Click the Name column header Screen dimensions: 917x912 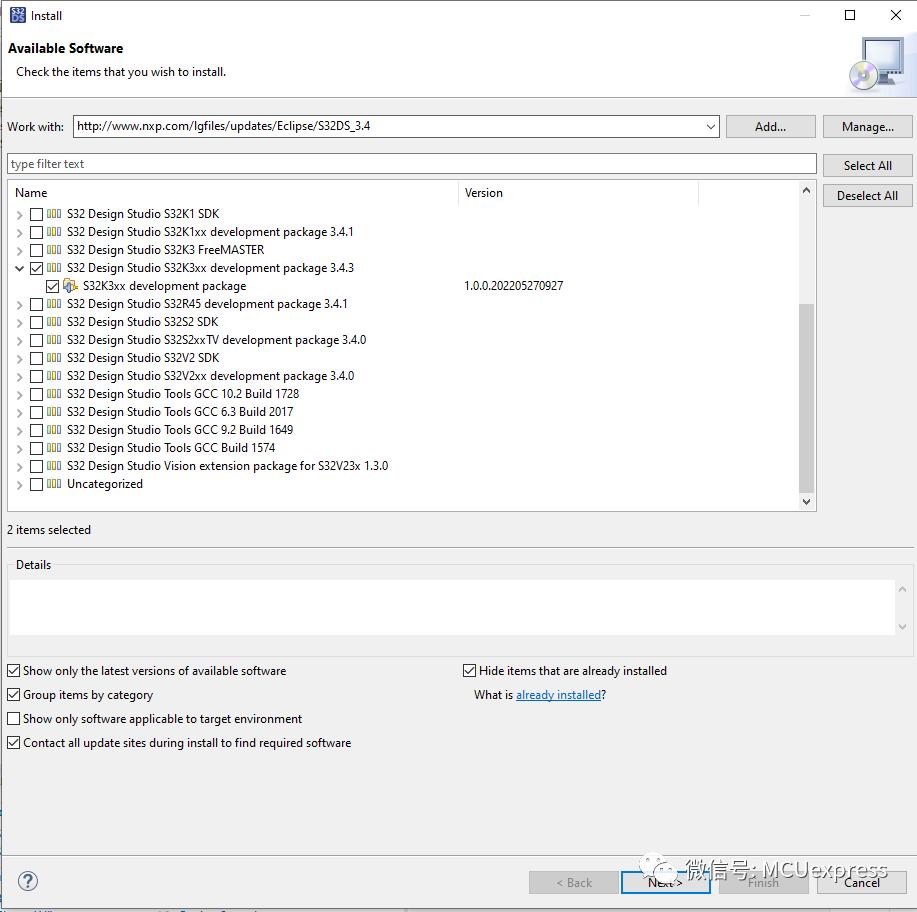coord(234,193)
